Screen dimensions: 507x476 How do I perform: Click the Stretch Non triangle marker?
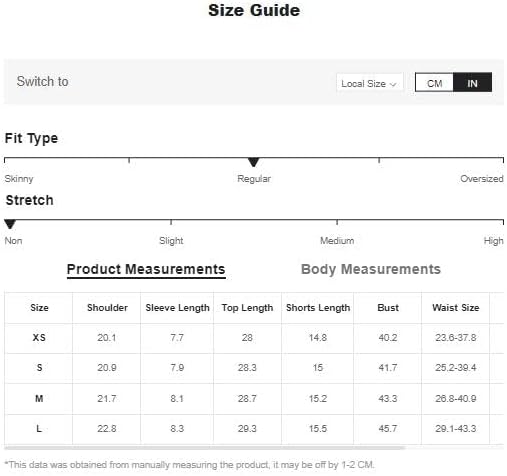click(x=10, y=224)
